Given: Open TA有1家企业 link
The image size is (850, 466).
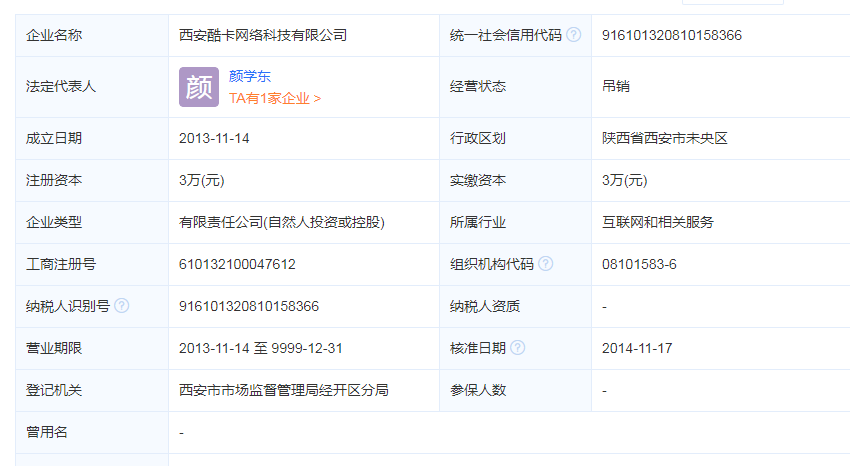Looking at the screenshot, I should [275, 99].
